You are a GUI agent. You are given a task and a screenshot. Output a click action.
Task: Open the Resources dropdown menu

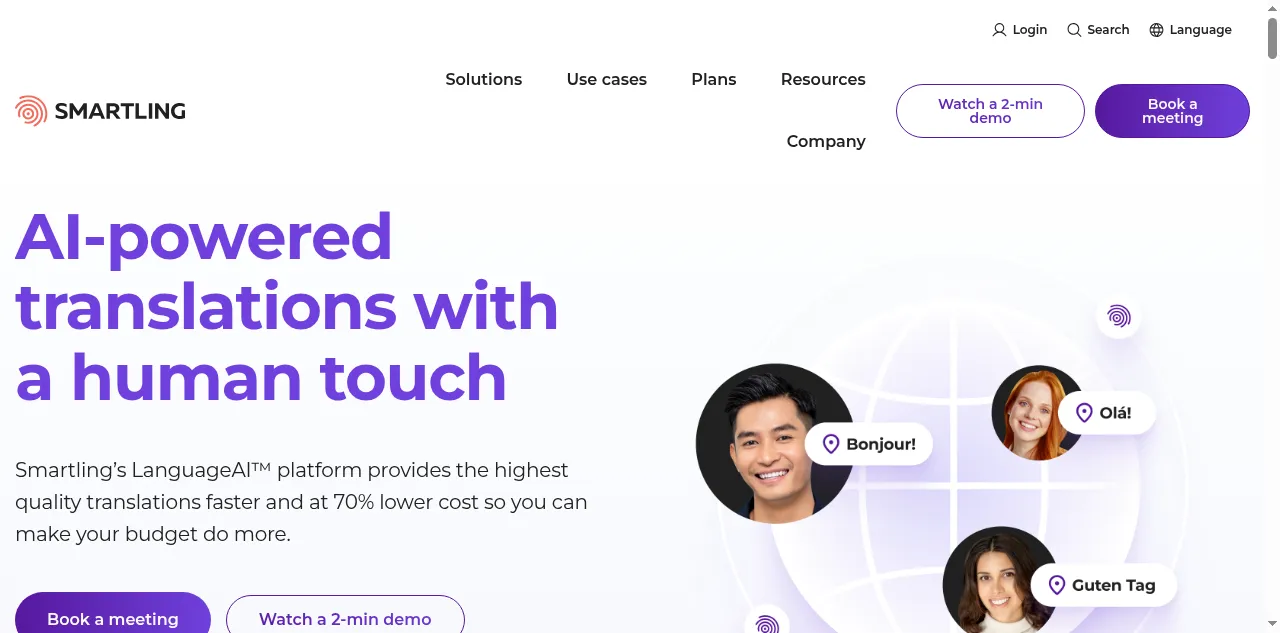[823, 79]
